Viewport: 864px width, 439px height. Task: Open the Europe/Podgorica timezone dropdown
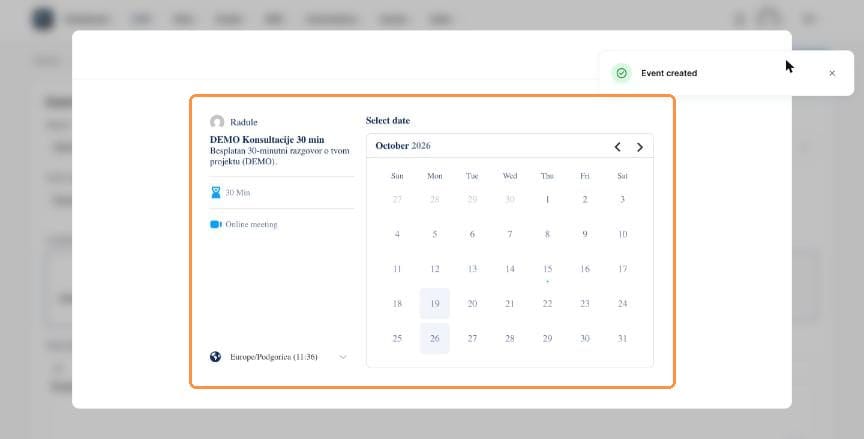[280, 357]
